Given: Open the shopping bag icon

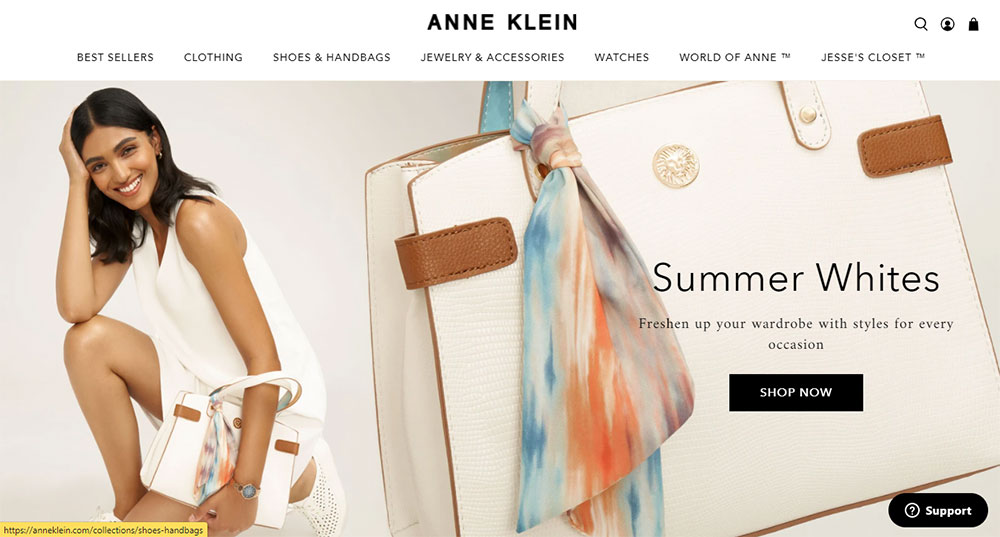Looking at the screenshot, I should coord(973,24).
